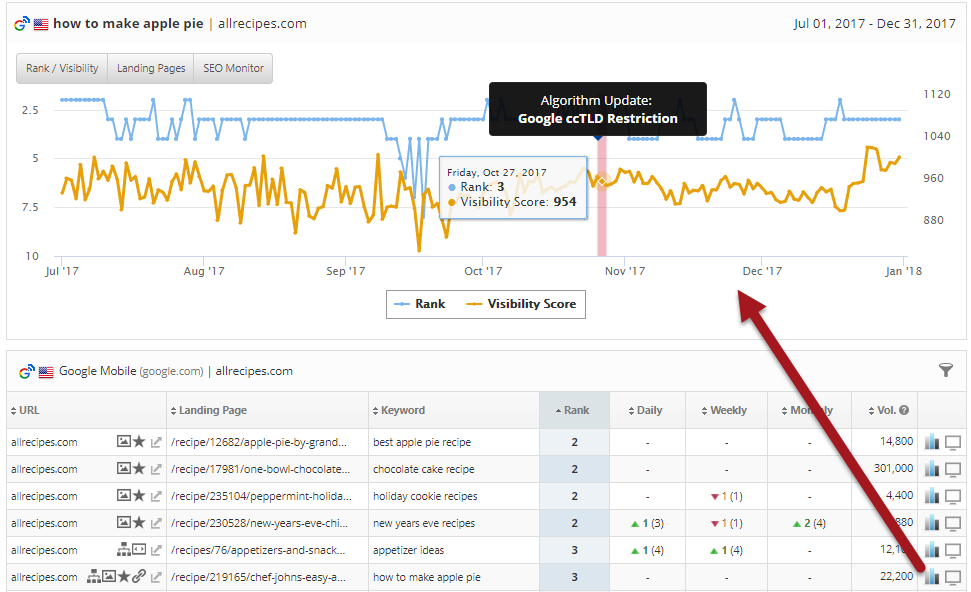
Task: Sort table by Keyword column
Action: click(x=402, y=410)
